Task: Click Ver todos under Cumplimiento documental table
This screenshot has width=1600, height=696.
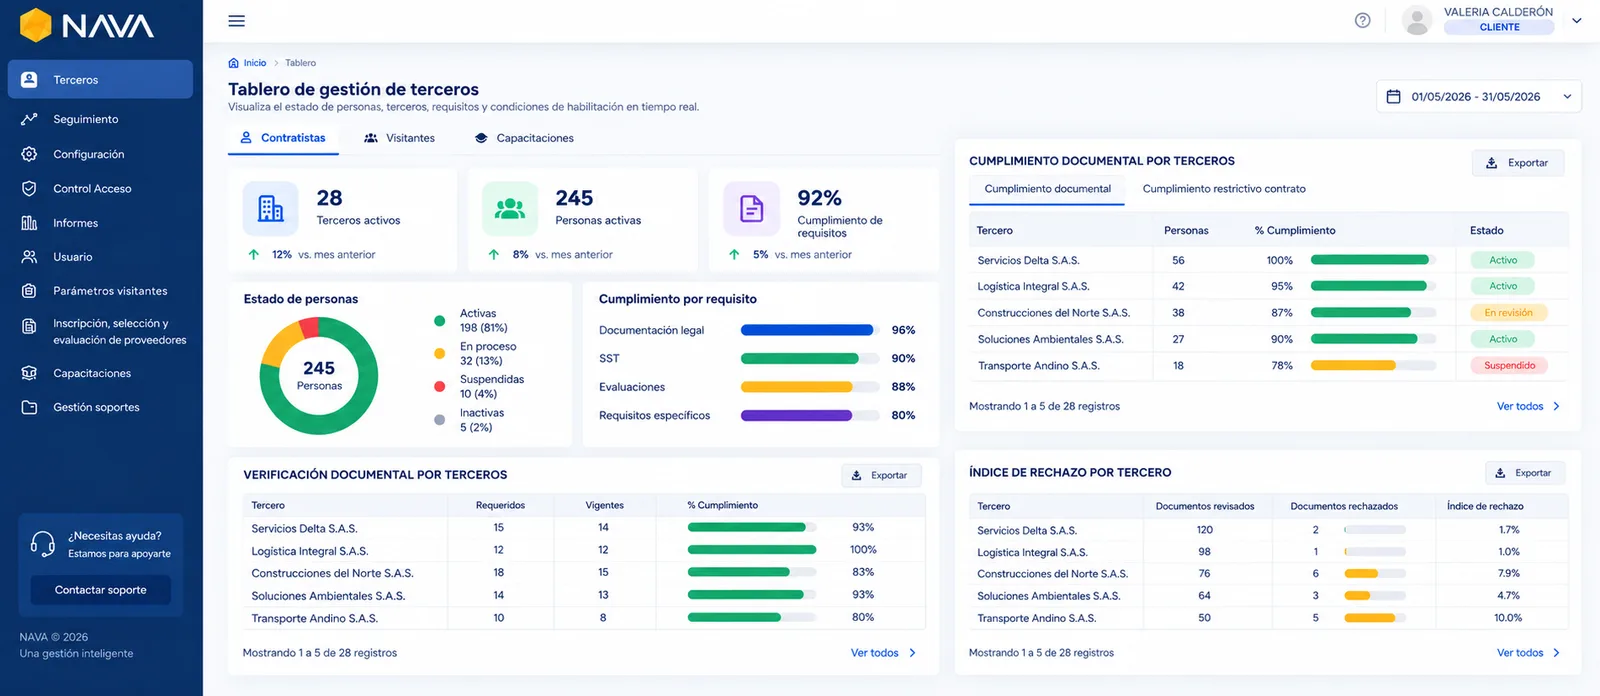Action: (1520, 406)
